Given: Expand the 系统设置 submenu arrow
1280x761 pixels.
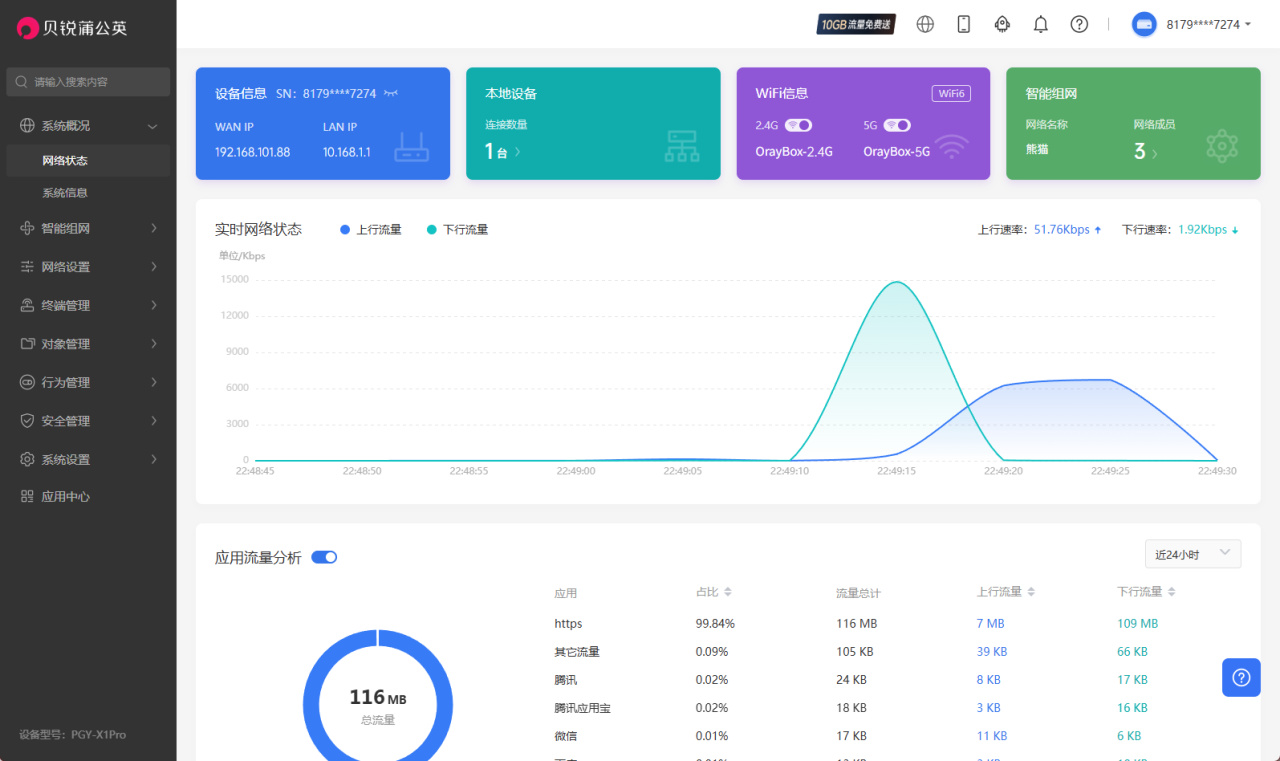Looking at the screenshot, I should pos(154,459).
